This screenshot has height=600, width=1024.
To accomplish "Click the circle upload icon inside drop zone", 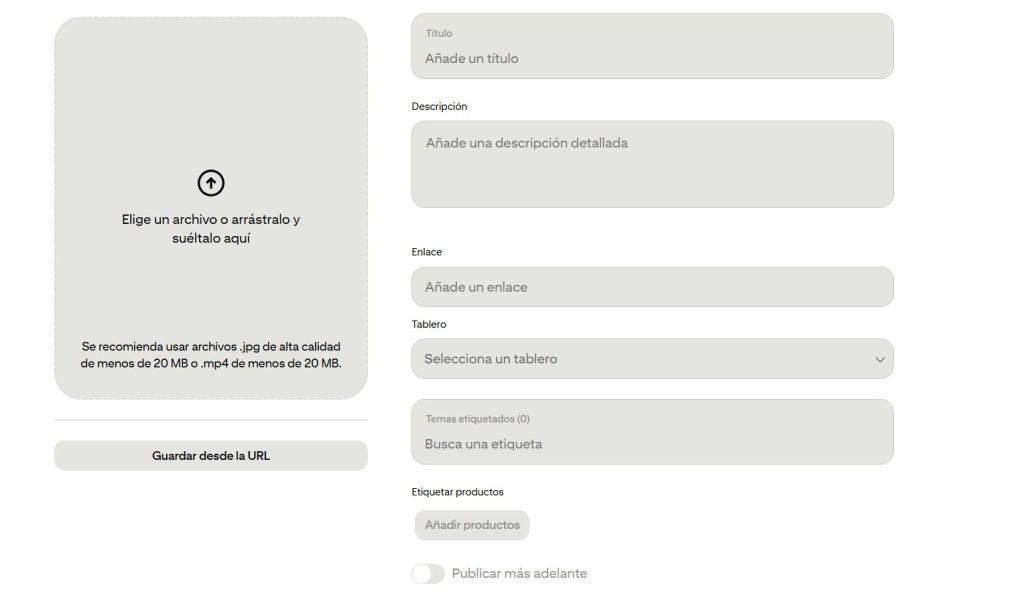I will pos(210,184).
